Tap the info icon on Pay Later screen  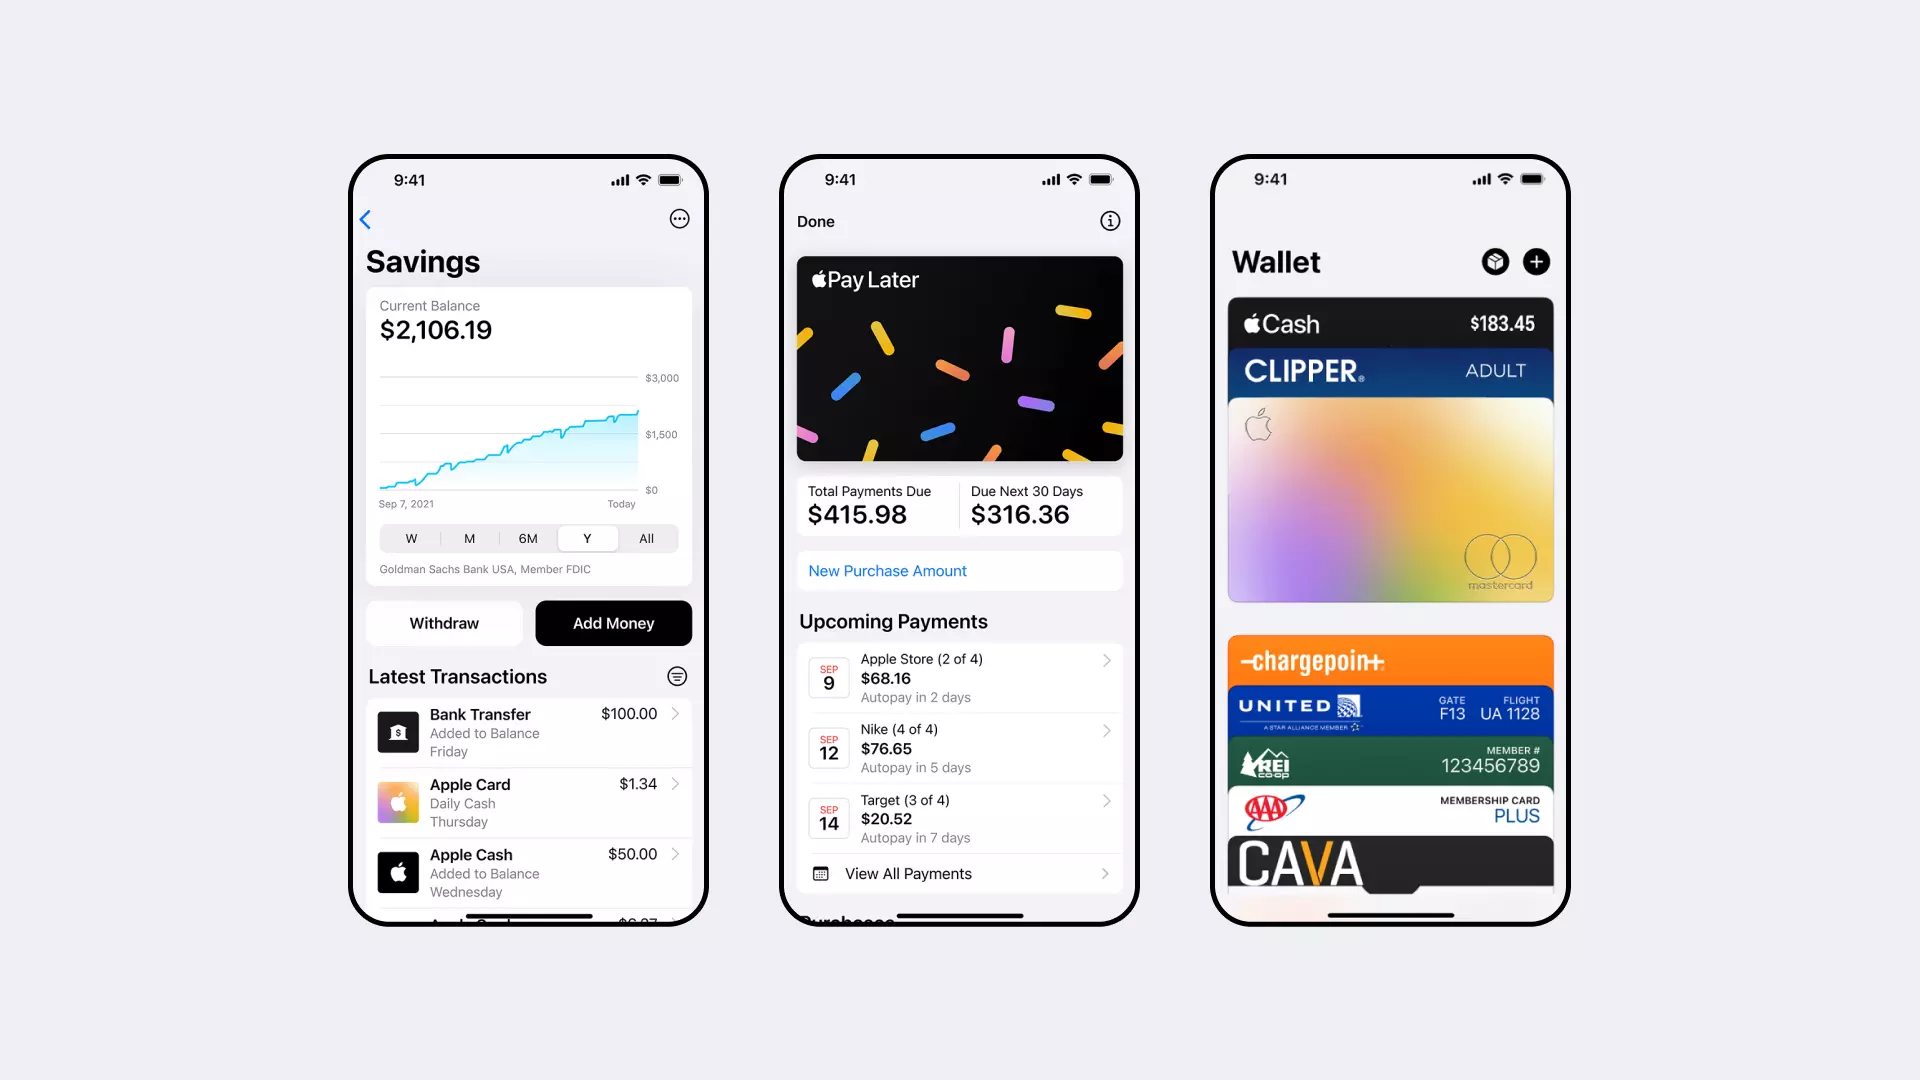[x=1110, y=220]
